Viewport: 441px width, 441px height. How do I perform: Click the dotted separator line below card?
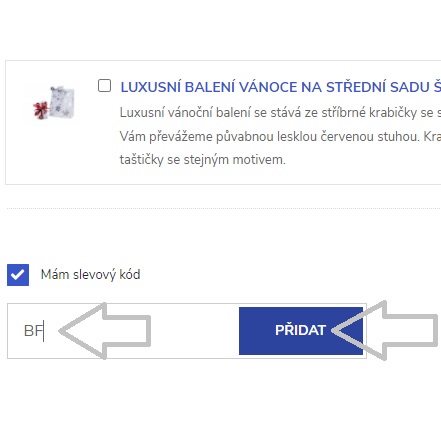[223, 208]
